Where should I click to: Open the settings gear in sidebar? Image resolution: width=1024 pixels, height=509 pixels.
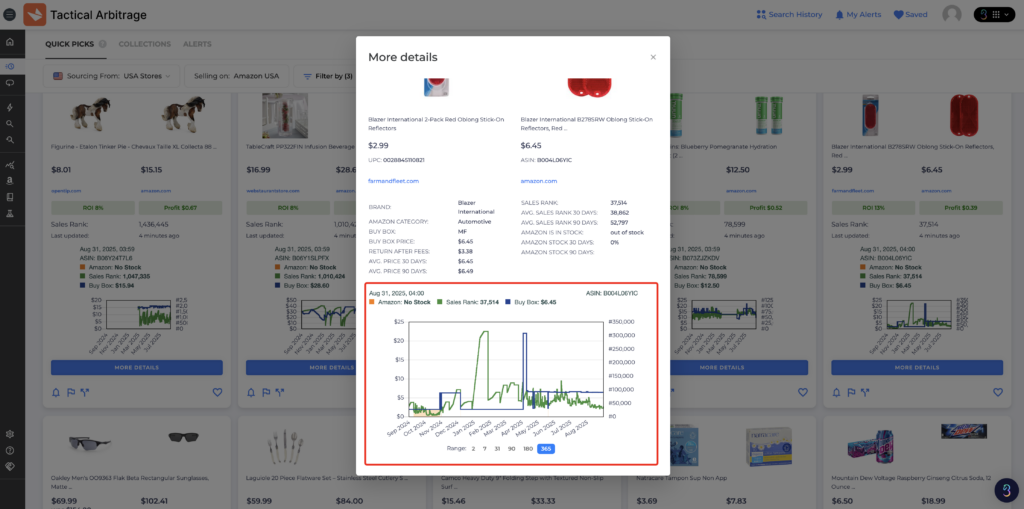click(10, 435)
